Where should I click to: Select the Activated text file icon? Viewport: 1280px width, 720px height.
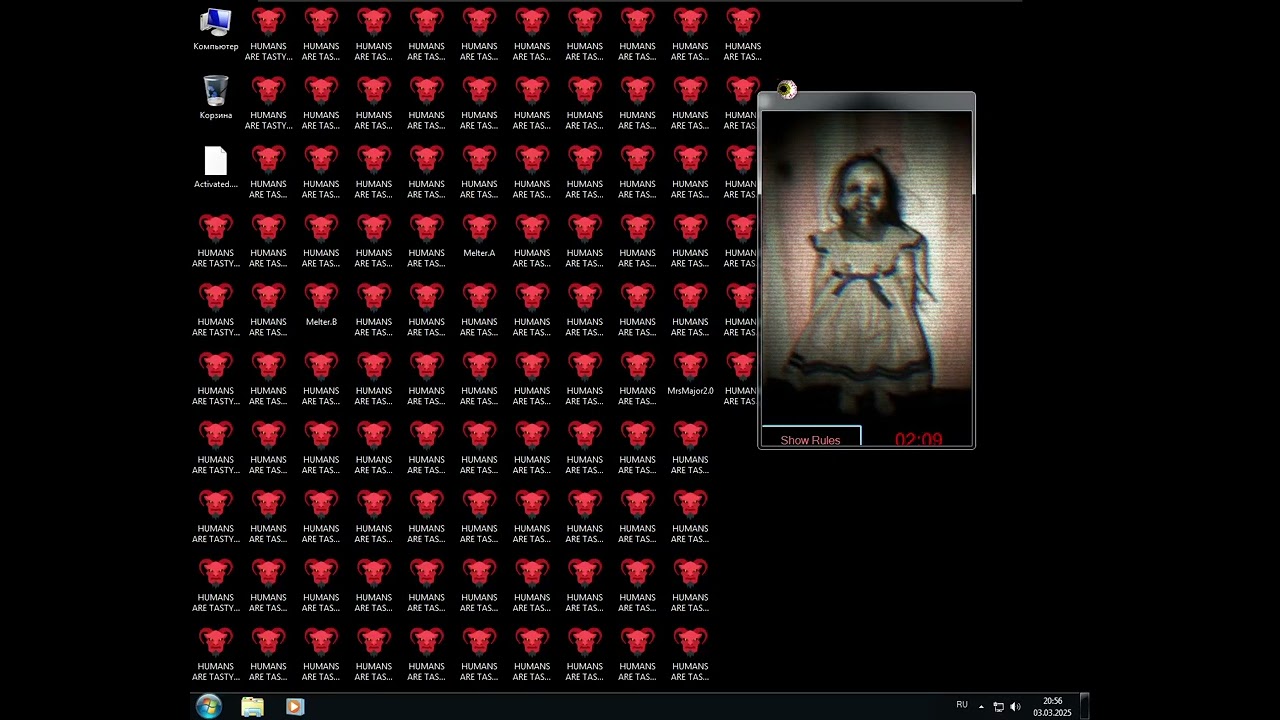(x=215, y=167)
